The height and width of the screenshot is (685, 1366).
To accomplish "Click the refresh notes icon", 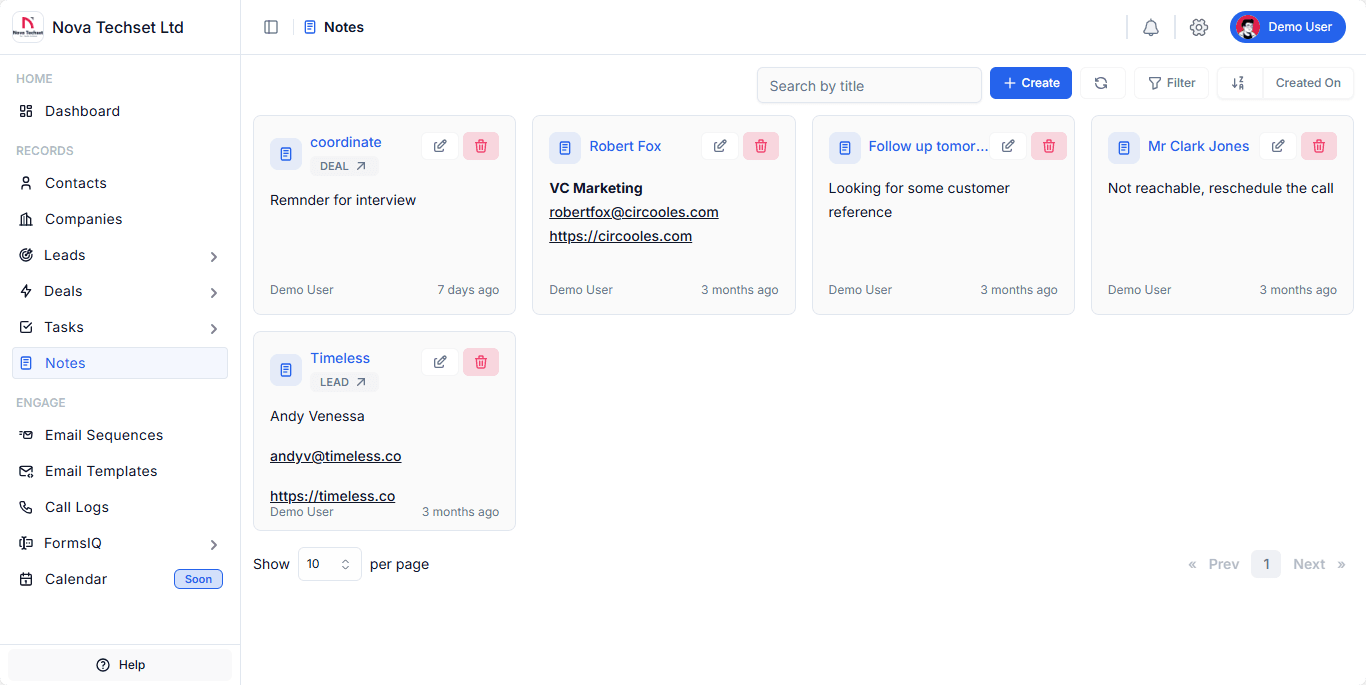I will pyautogui.click(x=1101, y=83).
